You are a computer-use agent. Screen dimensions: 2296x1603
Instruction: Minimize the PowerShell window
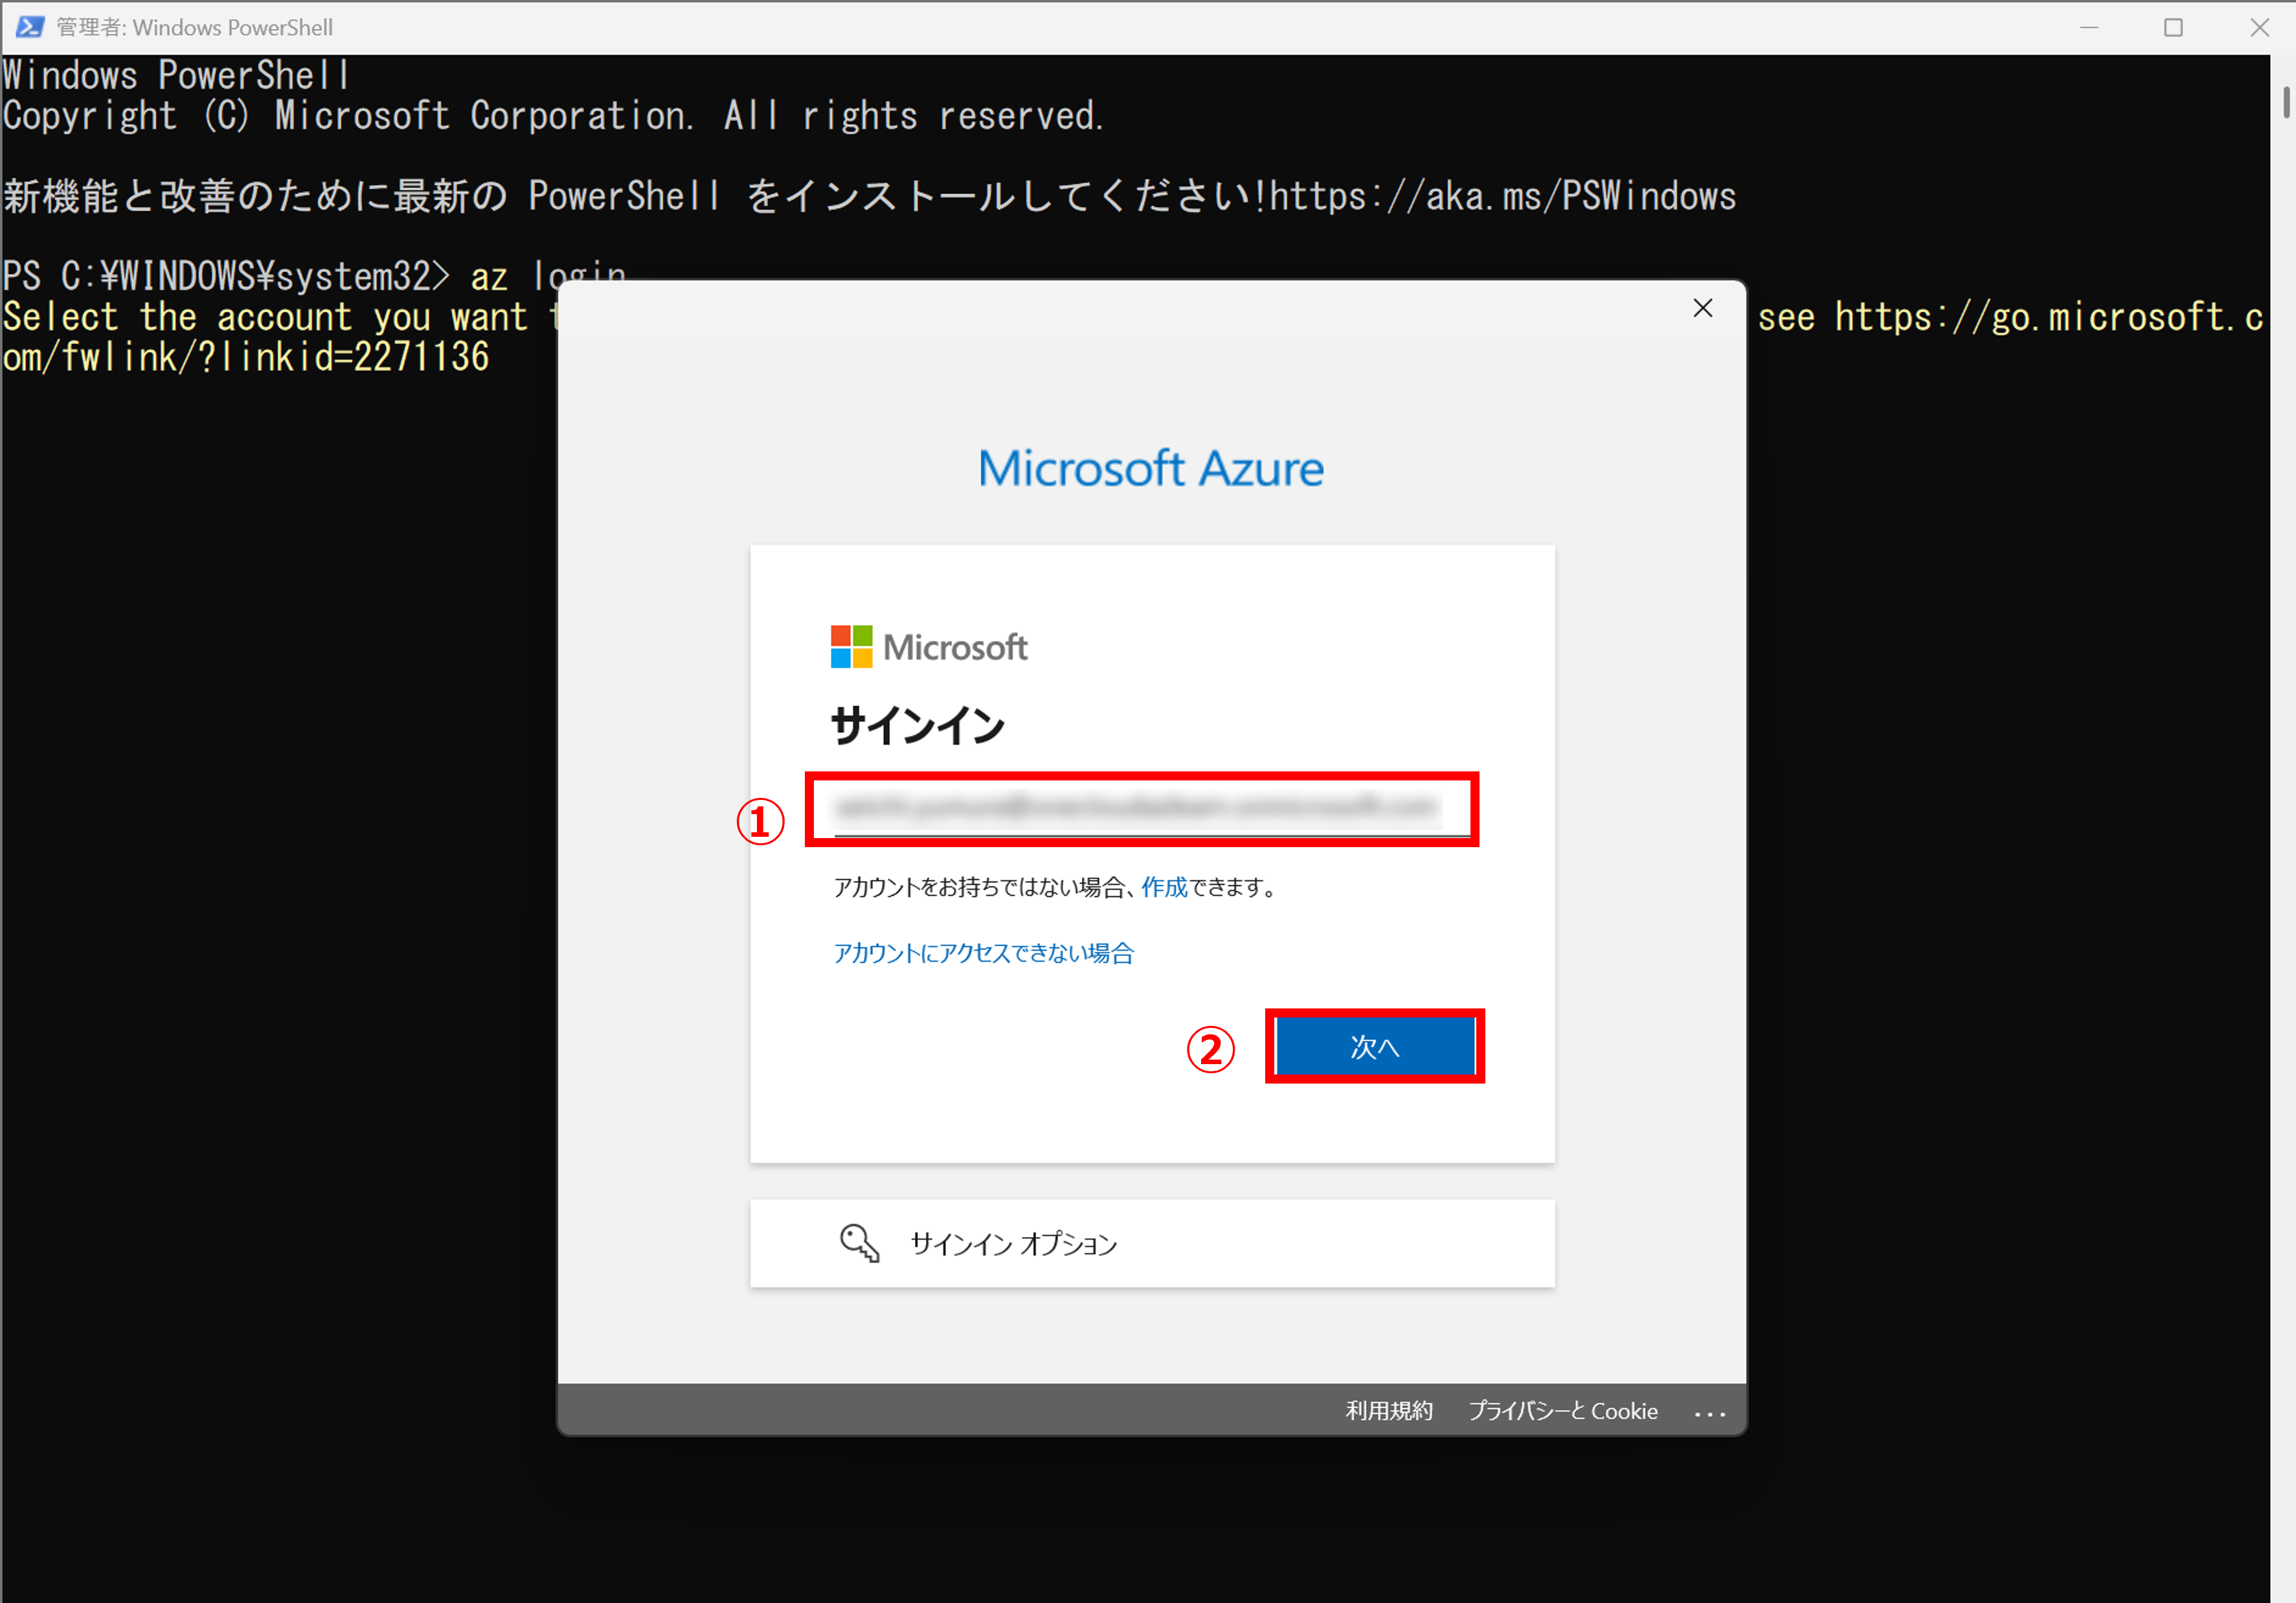click(2089, 27)
